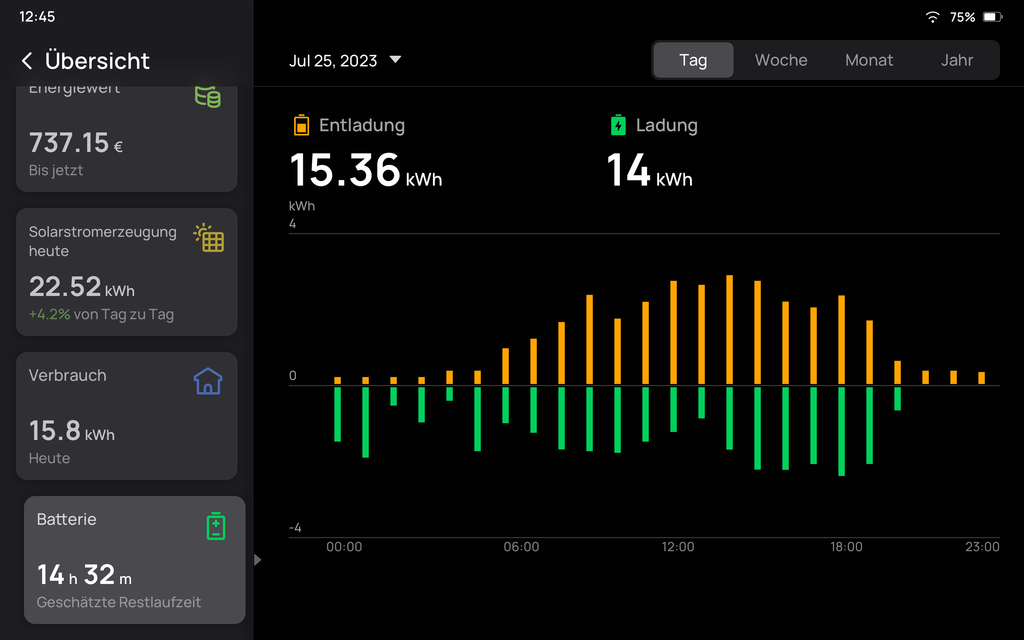Select the Monat tab

869,60
